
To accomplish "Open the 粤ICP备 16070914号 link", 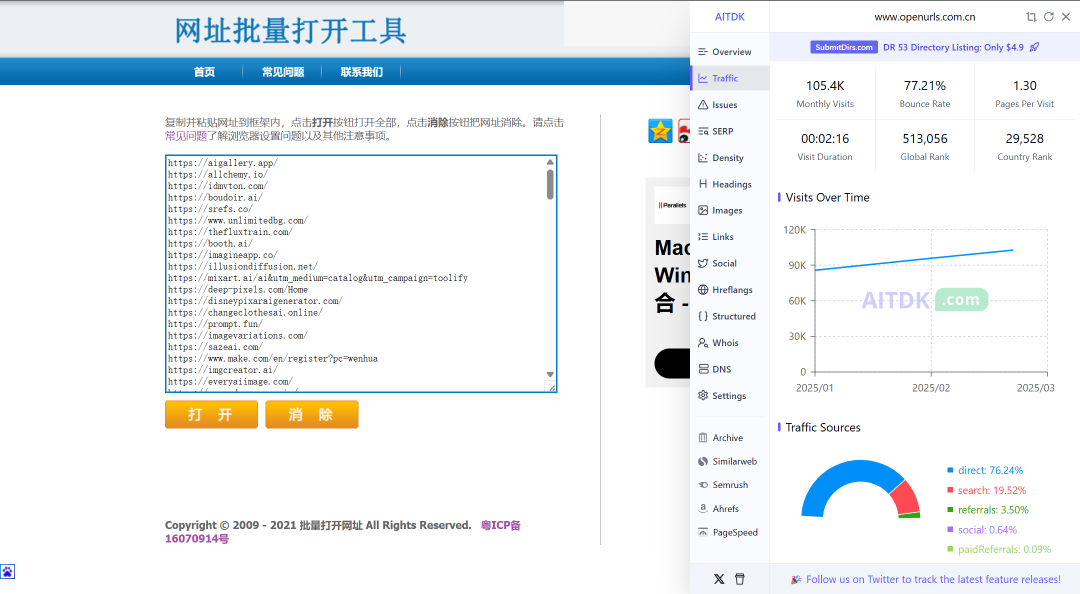I will [342, 532].
